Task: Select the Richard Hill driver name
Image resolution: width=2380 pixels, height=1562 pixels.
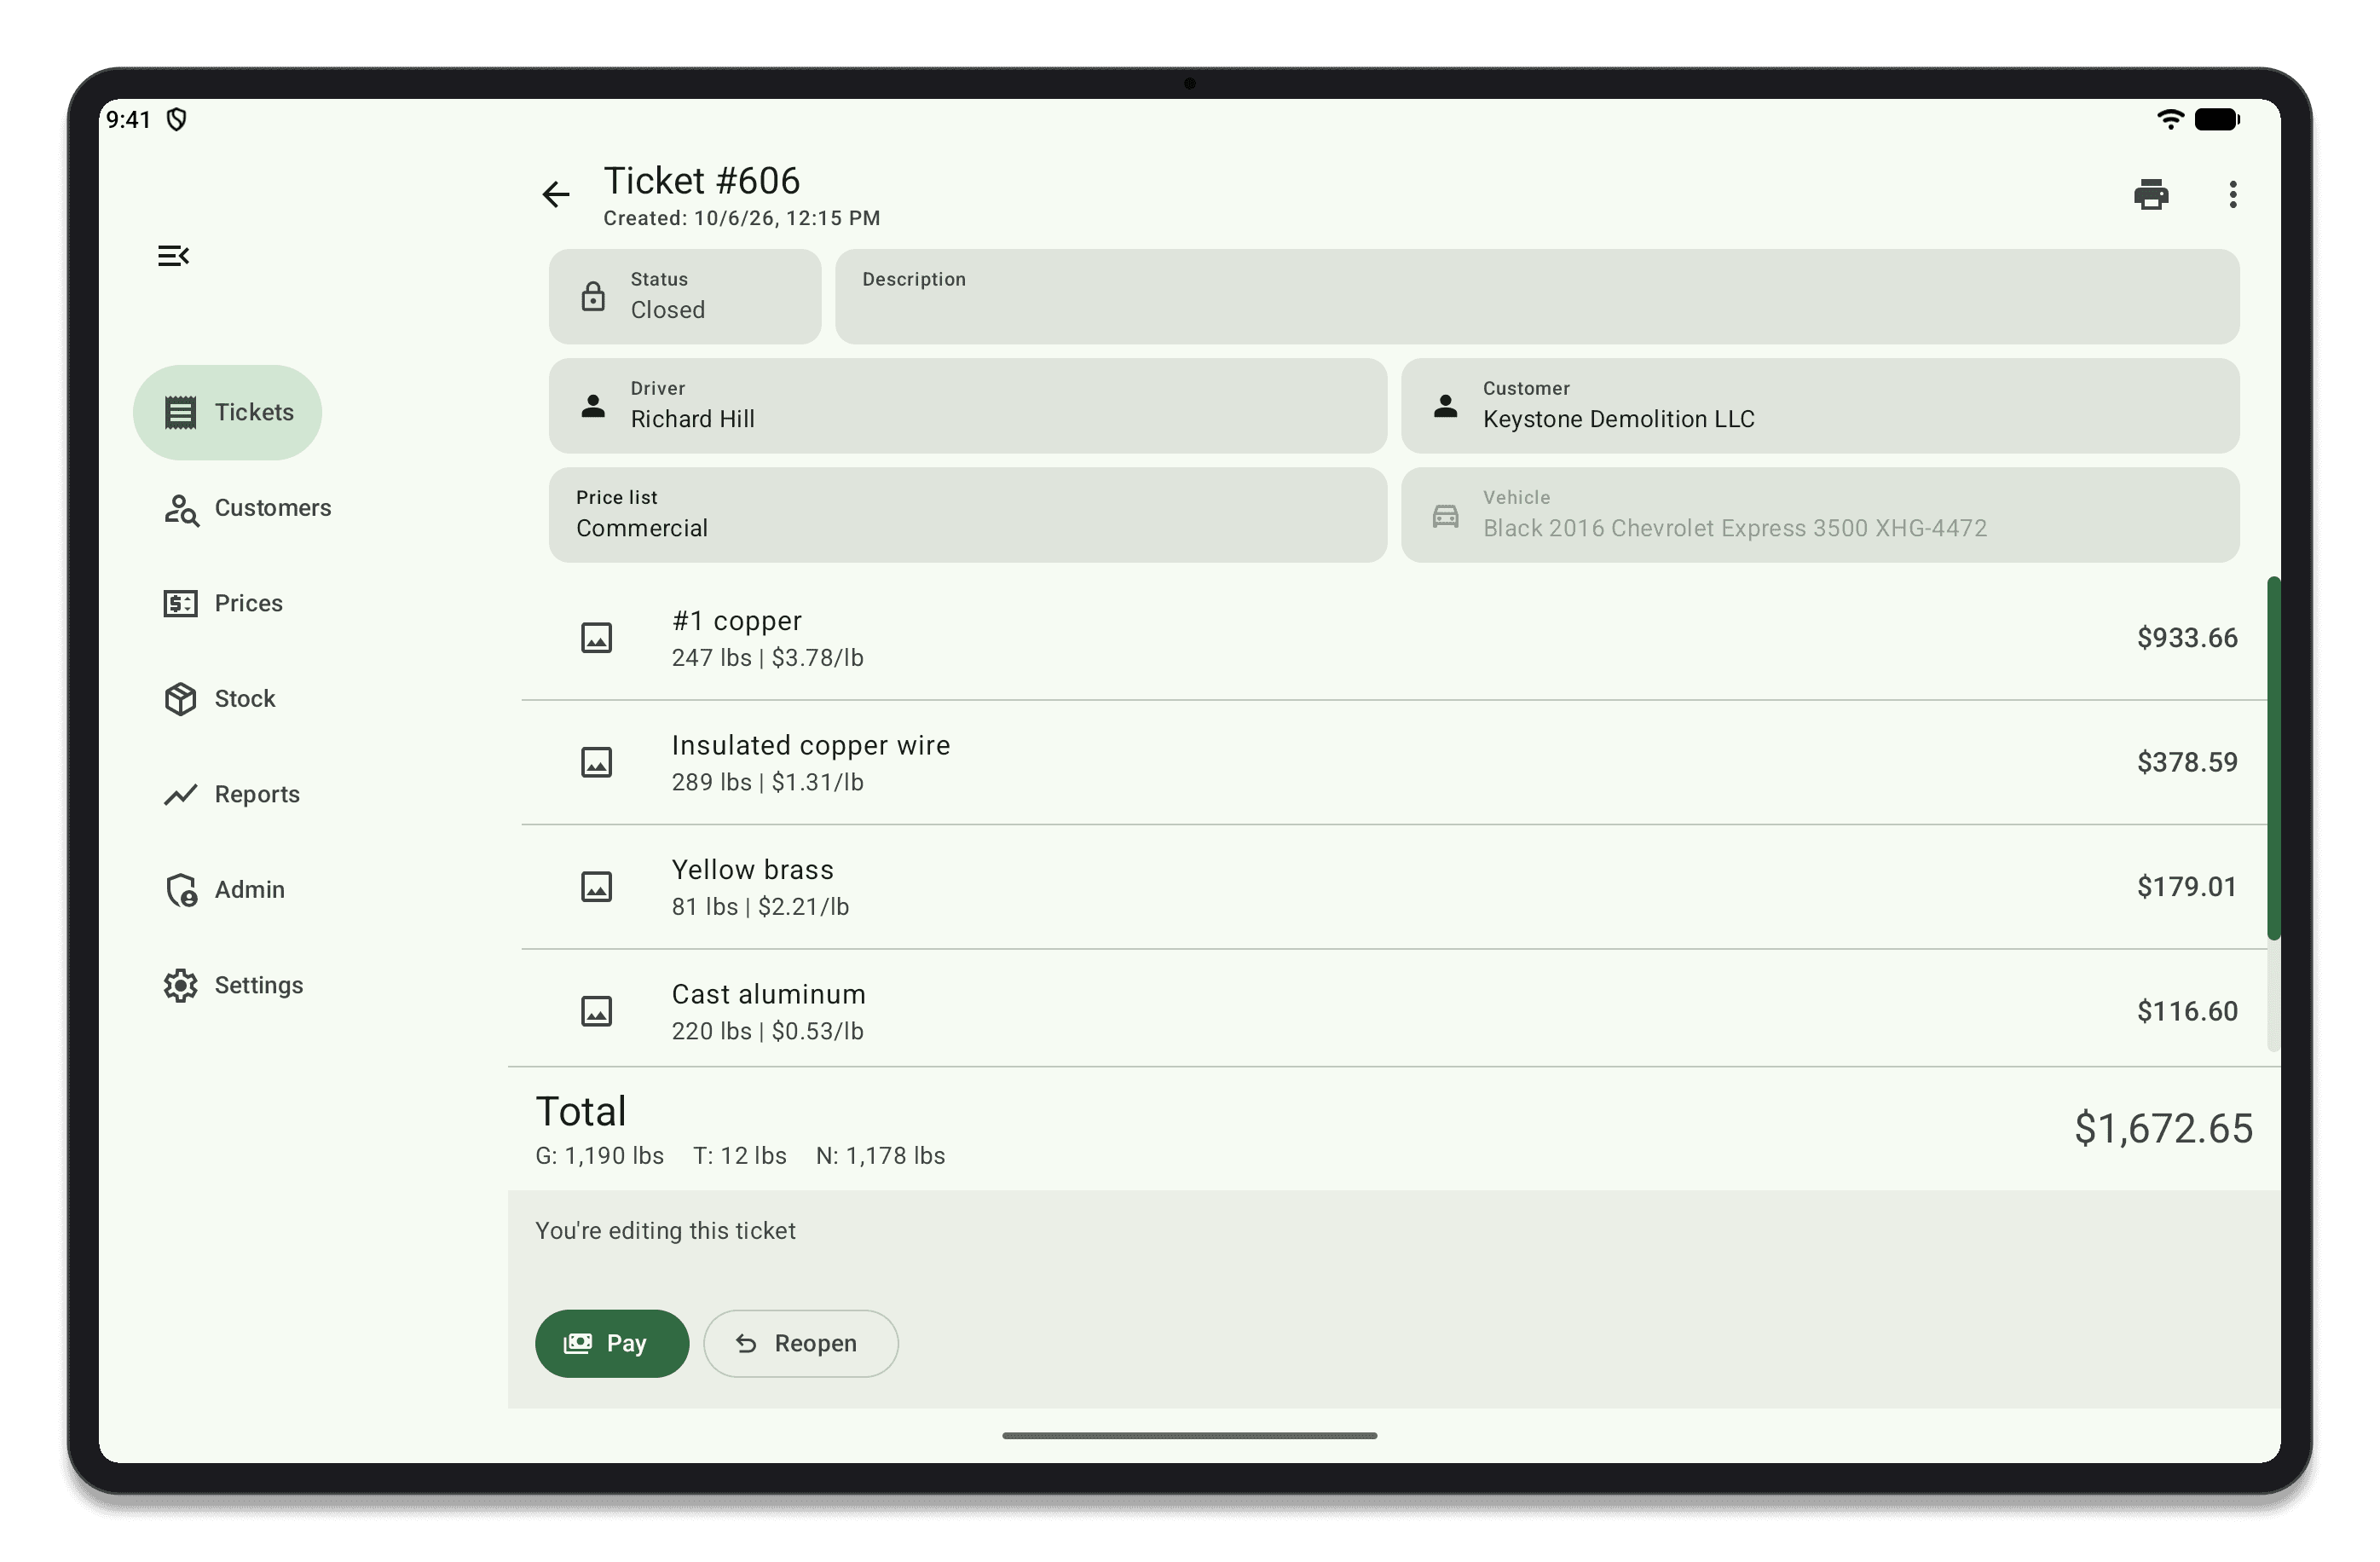Action: click(692, 419)
